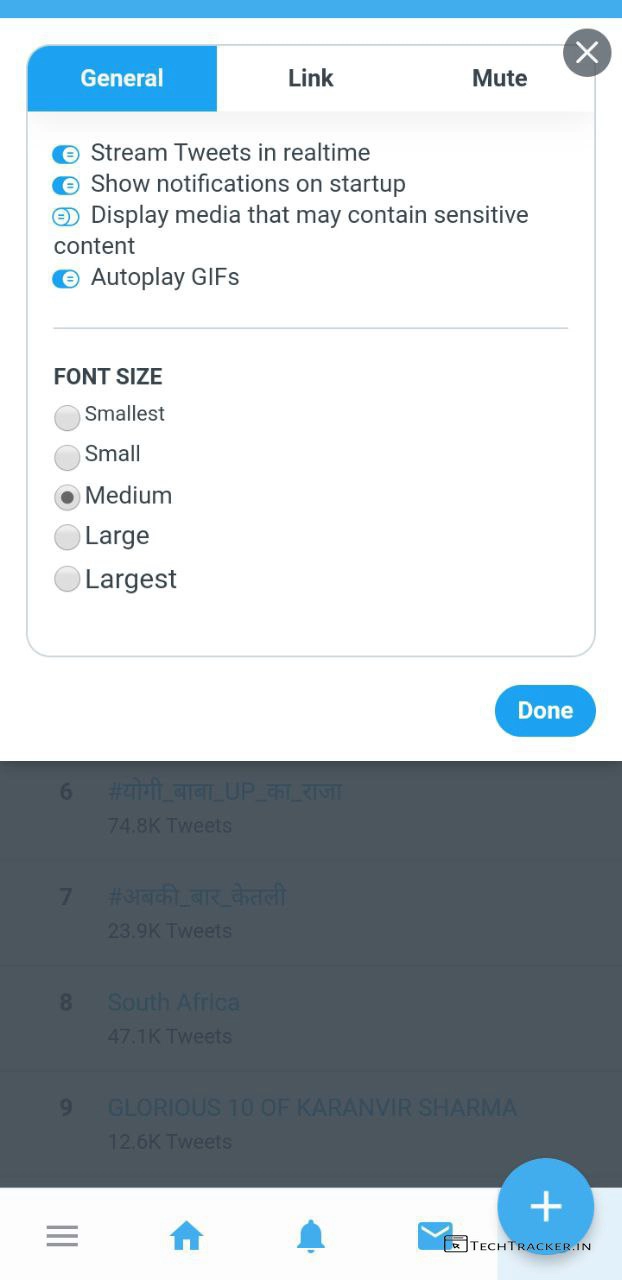Select the General tab
622x1280 pixels.
(x=122, y=78)
